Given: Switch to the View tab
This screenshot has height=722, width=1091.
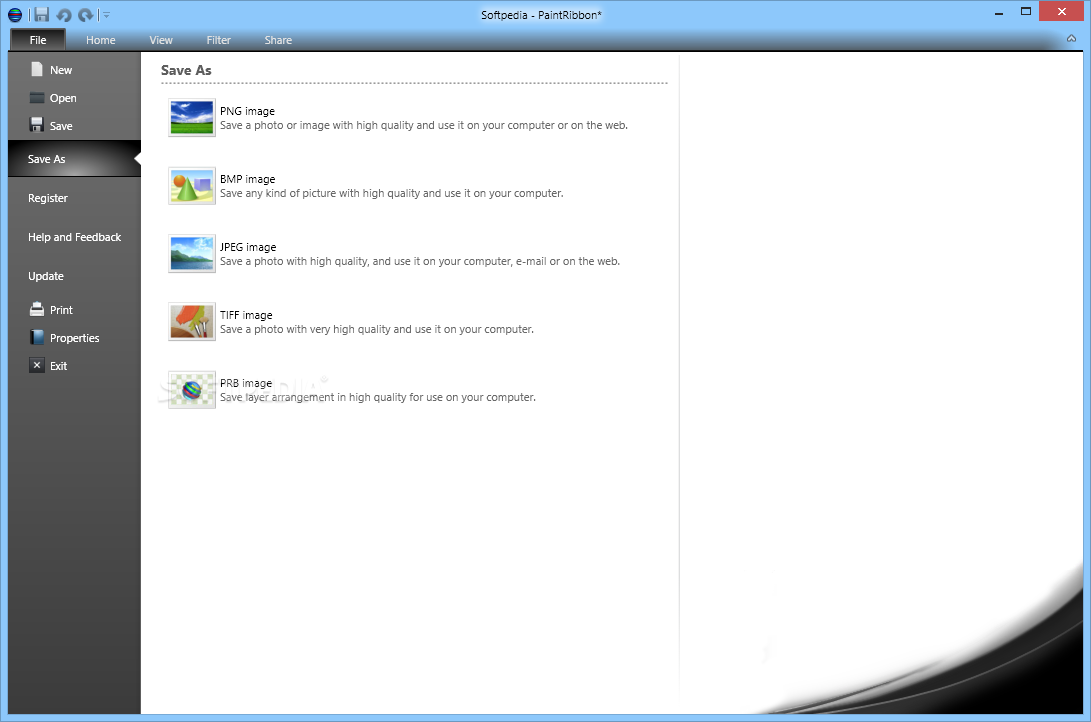Looking at the screenshot, I should tap(161, 40).
